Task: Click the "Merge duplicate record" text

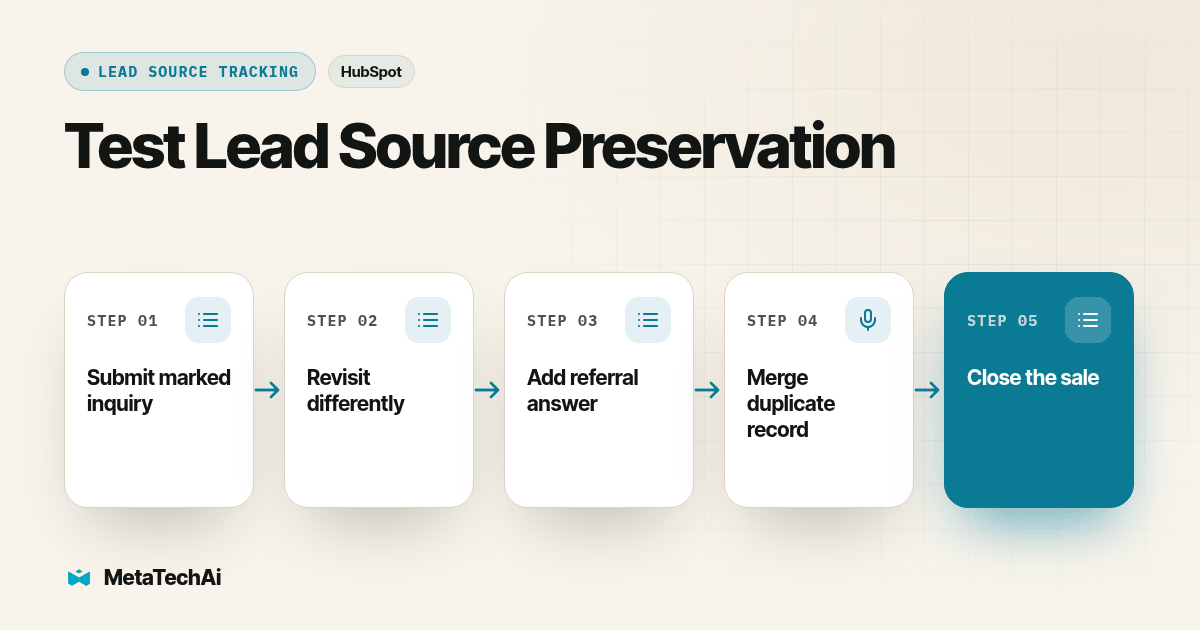Action: 791,403
